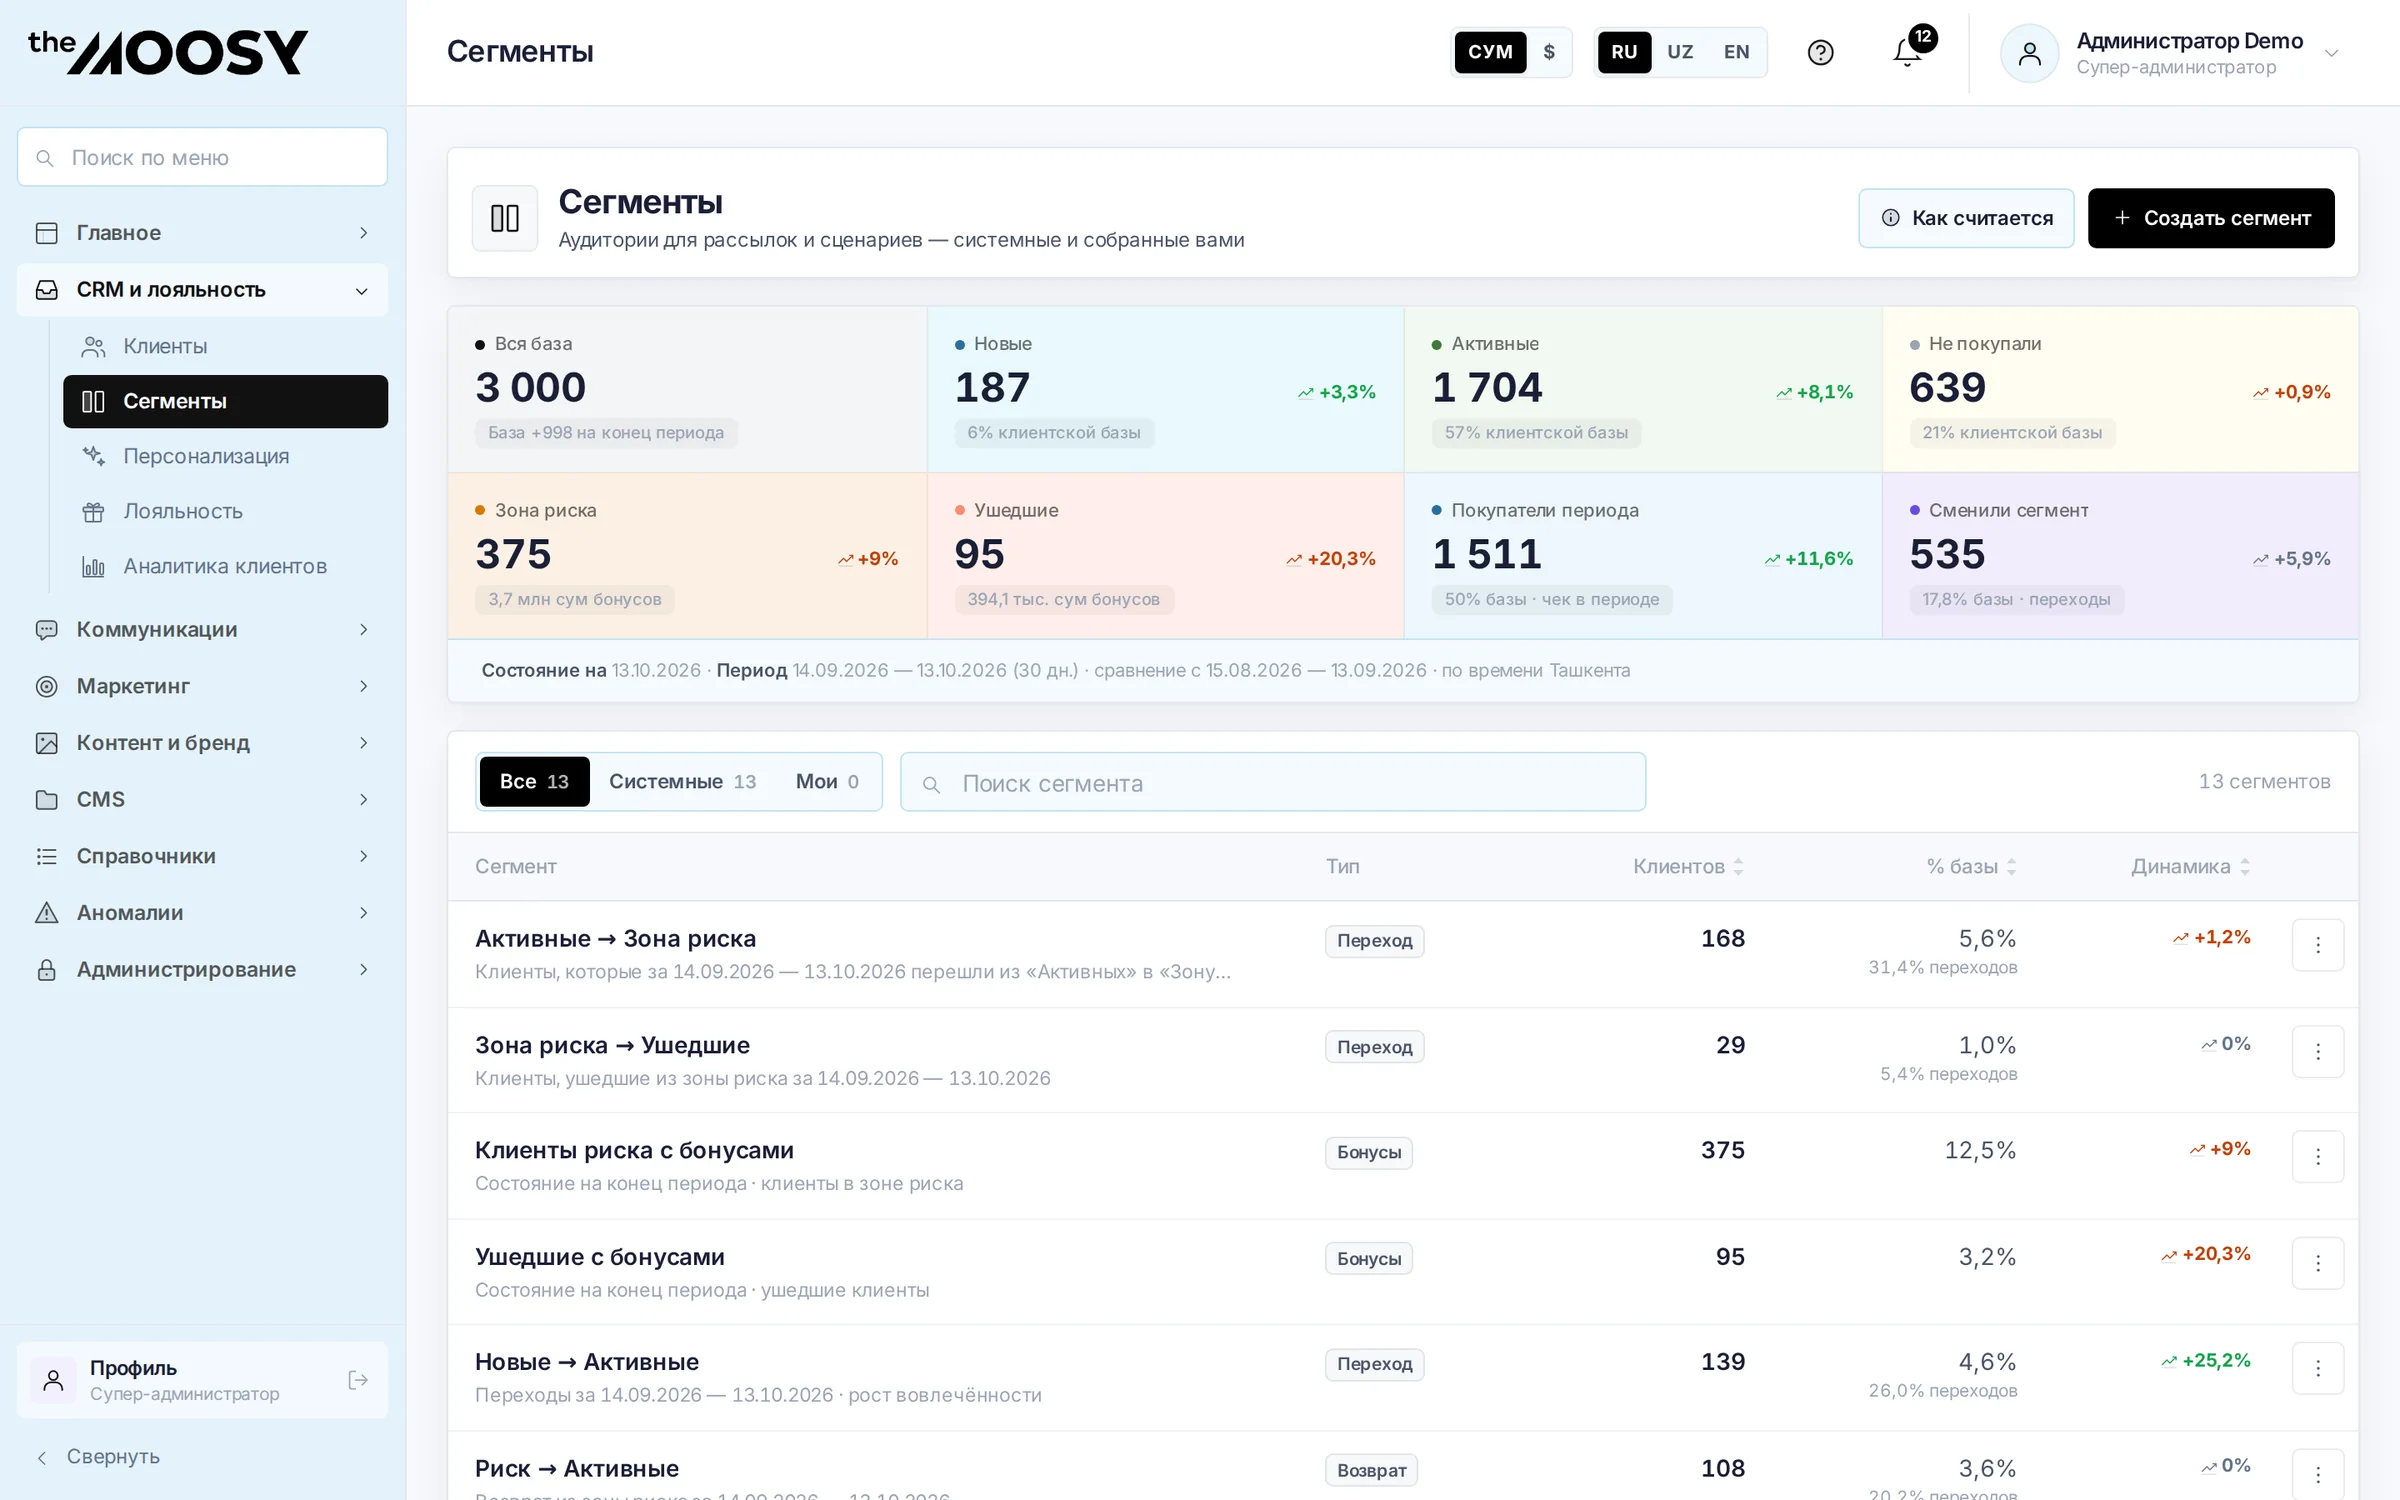
Task: Expand the Коммуникации menu section
Action: pyautogui.click(x=202, y=630)
